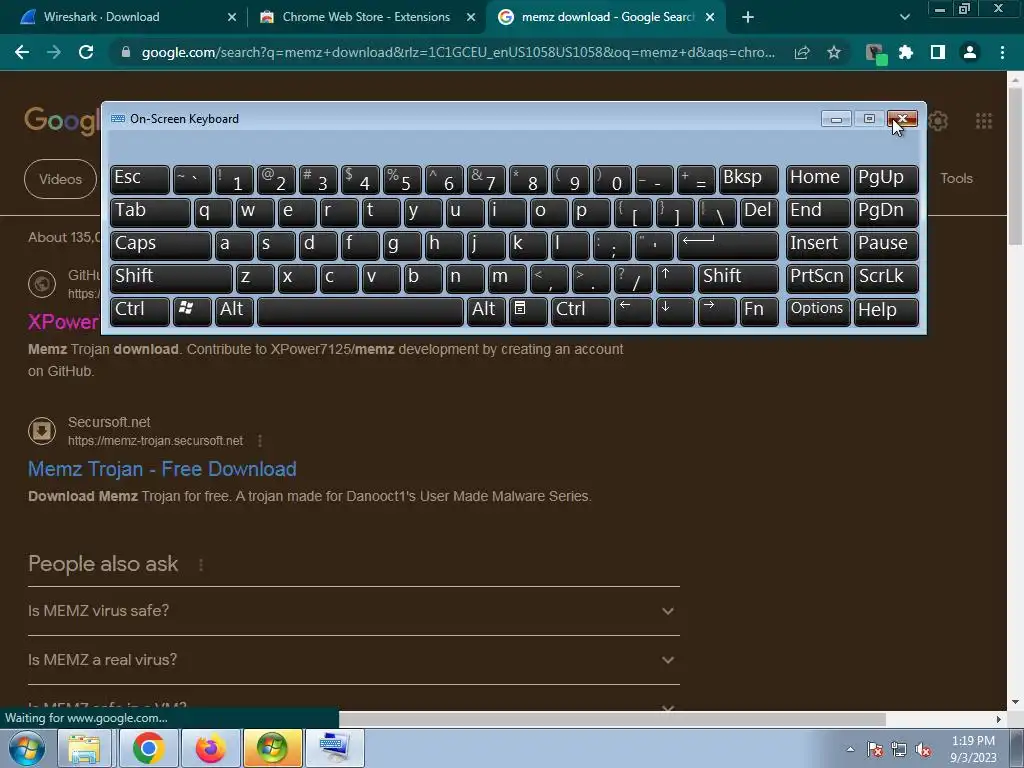Image resolution: width=1024 pixels, height=768 pixels.
Task: Close the Wireshark Download tab
Action: [232, 18]
